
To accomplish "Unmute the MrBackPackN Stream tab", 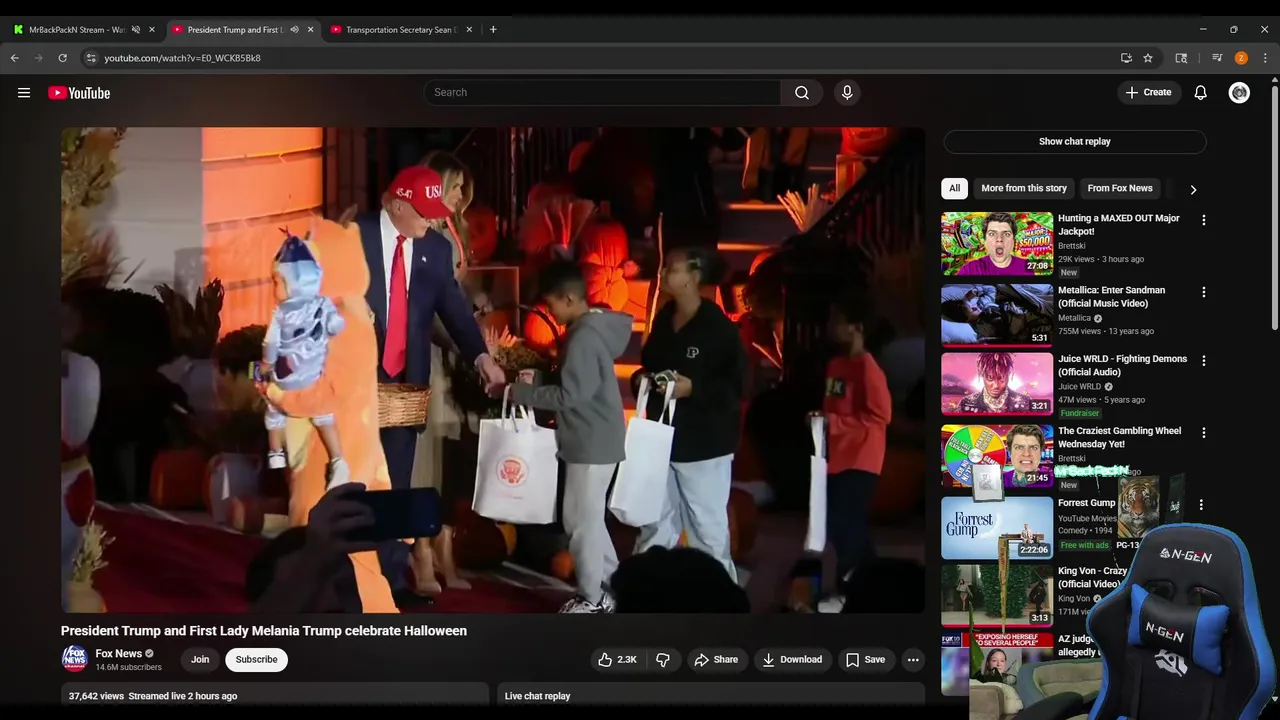I will pos(136,30).
